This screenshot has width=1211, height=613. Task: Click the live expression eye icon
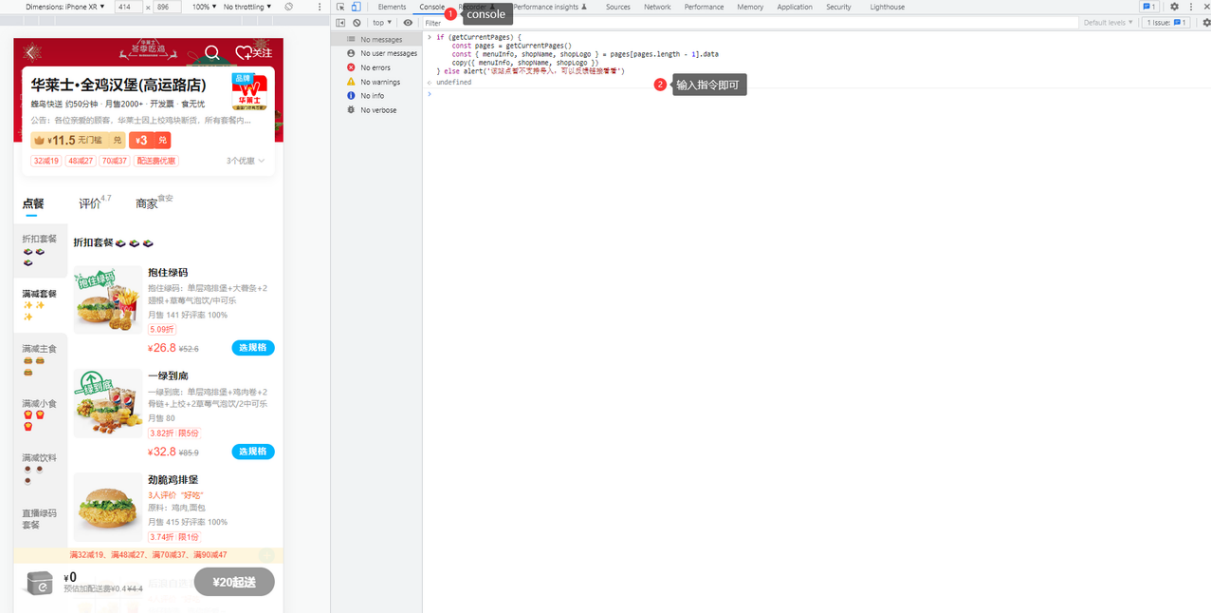[x=408, y=22]
